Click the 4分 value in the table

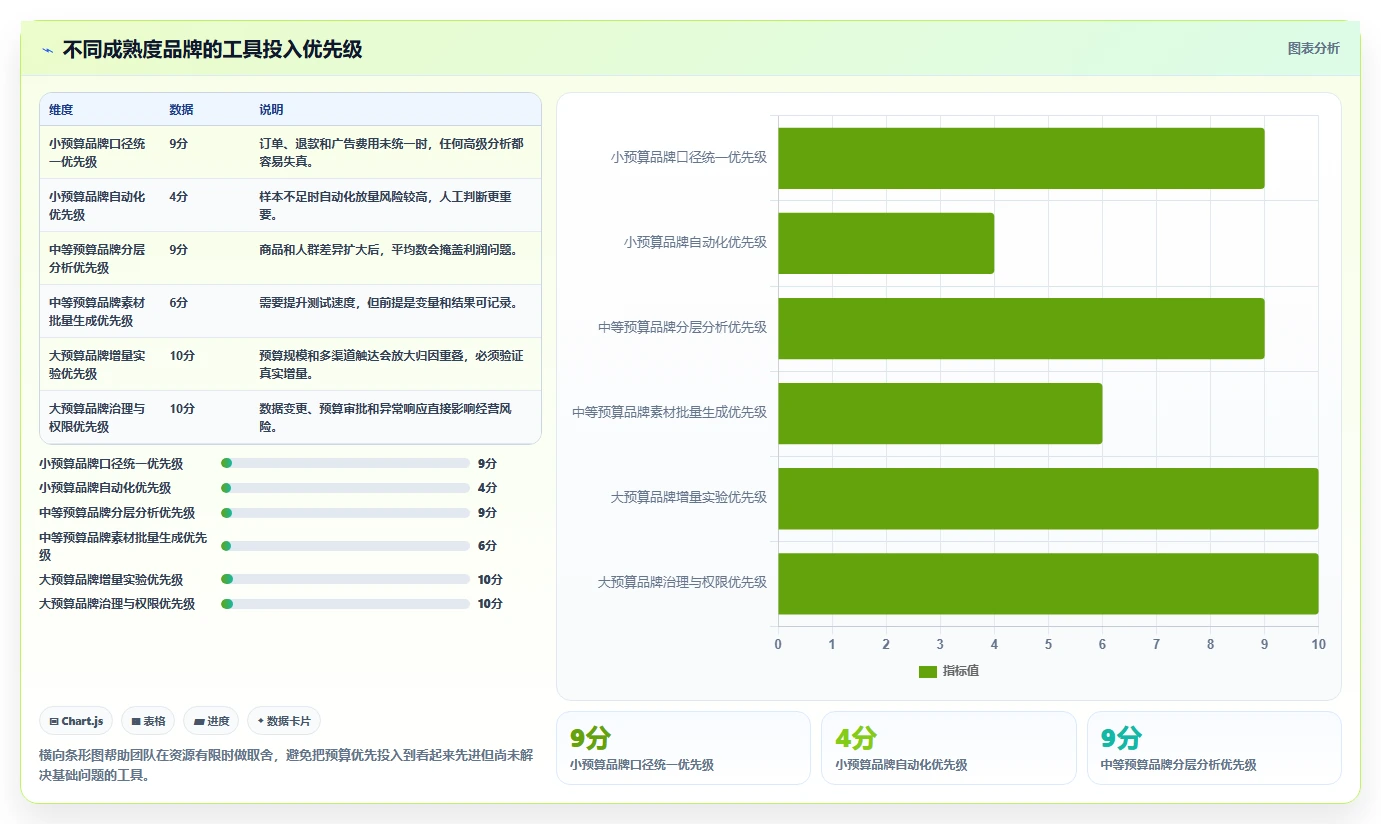point(179,197)
